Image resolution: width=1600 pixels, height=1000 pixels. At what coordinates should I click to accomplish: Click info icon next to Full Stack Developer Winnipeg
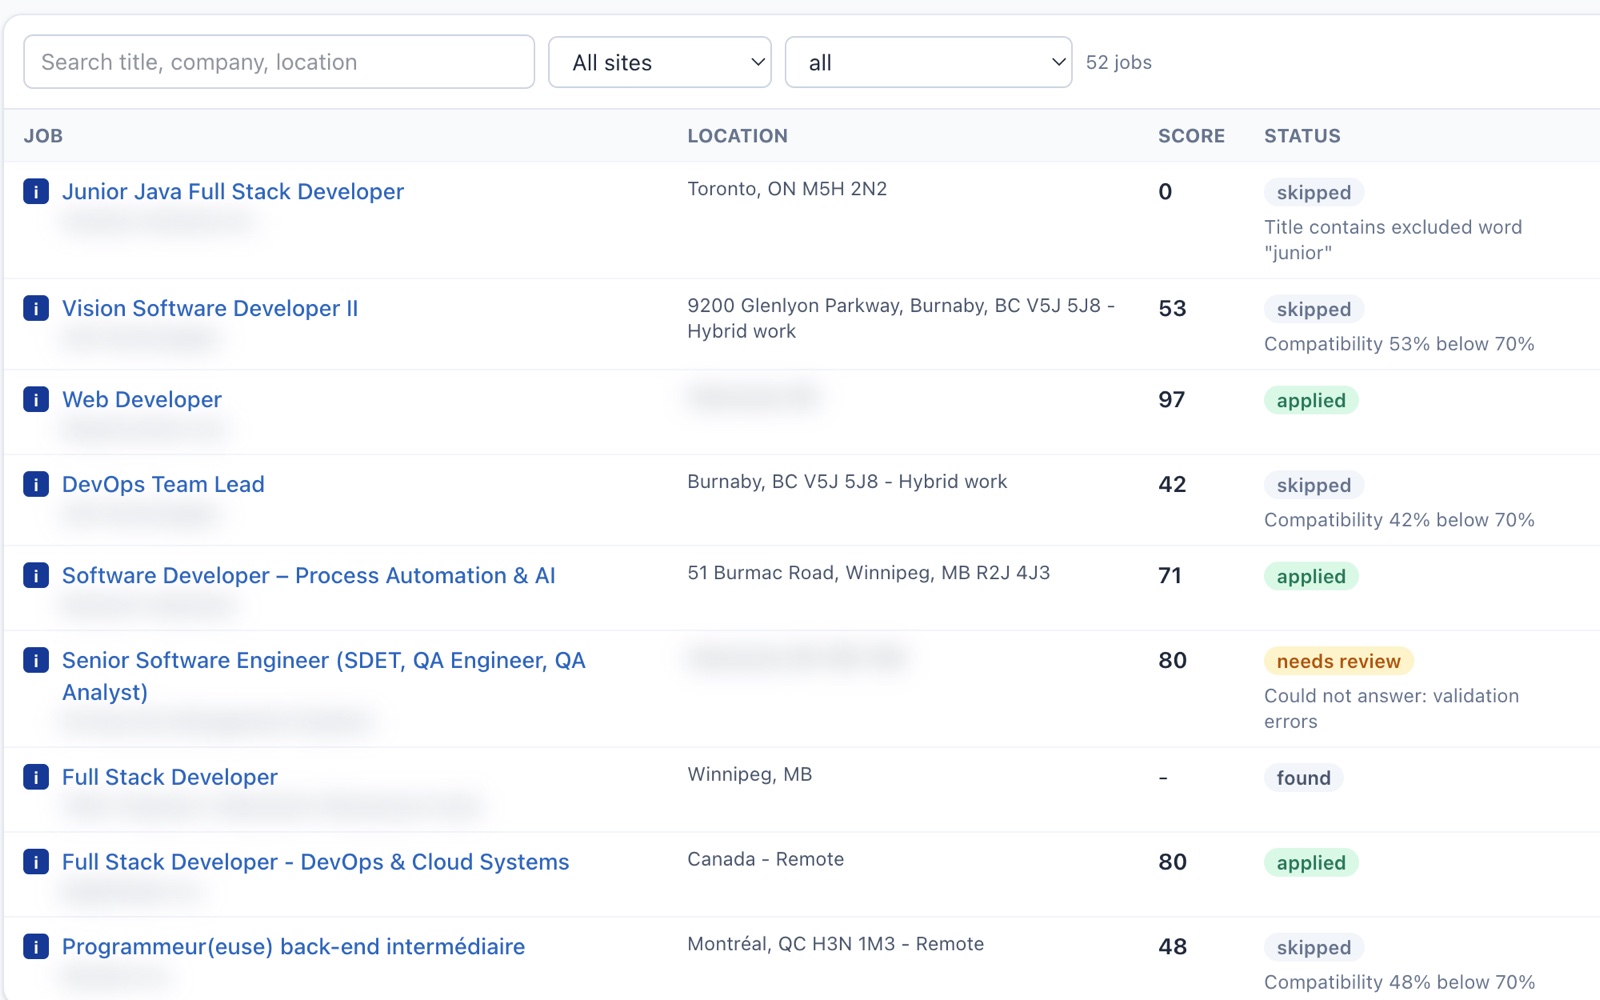(x=36, y=777)
